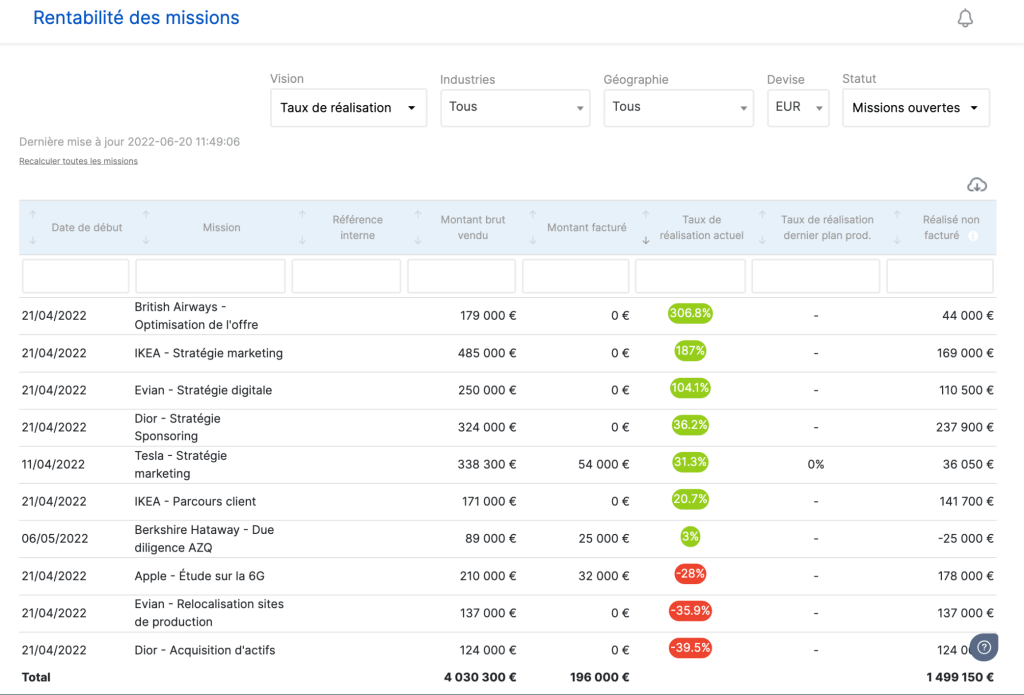
Task: Change the Devise EUR dropdown
Action: [x=798, y=108]
